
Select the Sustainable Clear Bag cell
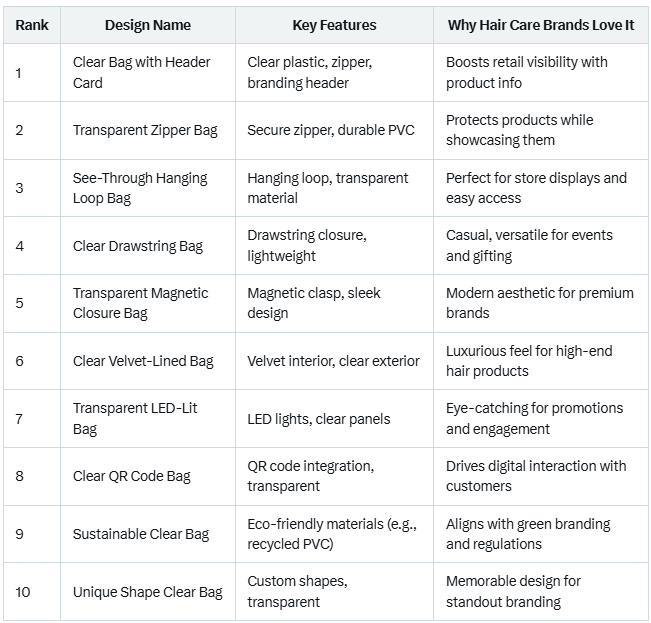pos(140,534)
